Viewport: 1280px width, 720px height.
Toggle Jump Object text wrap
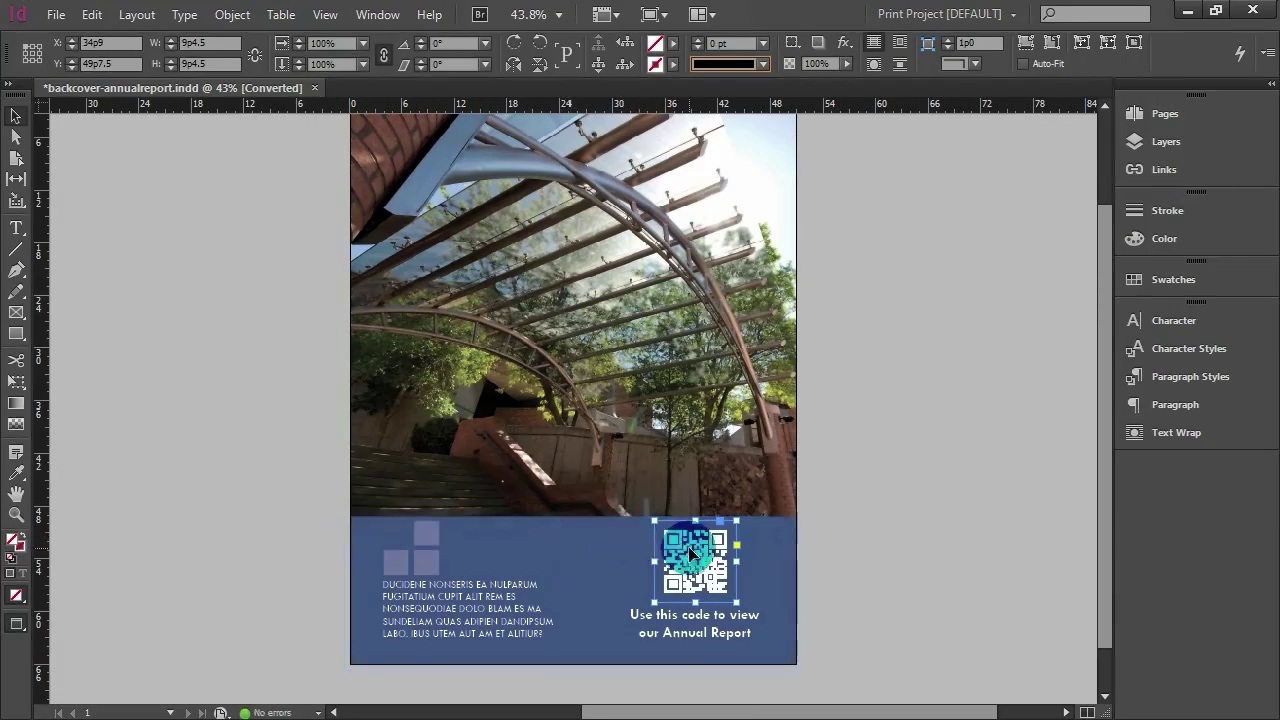(x=900, y=64)
